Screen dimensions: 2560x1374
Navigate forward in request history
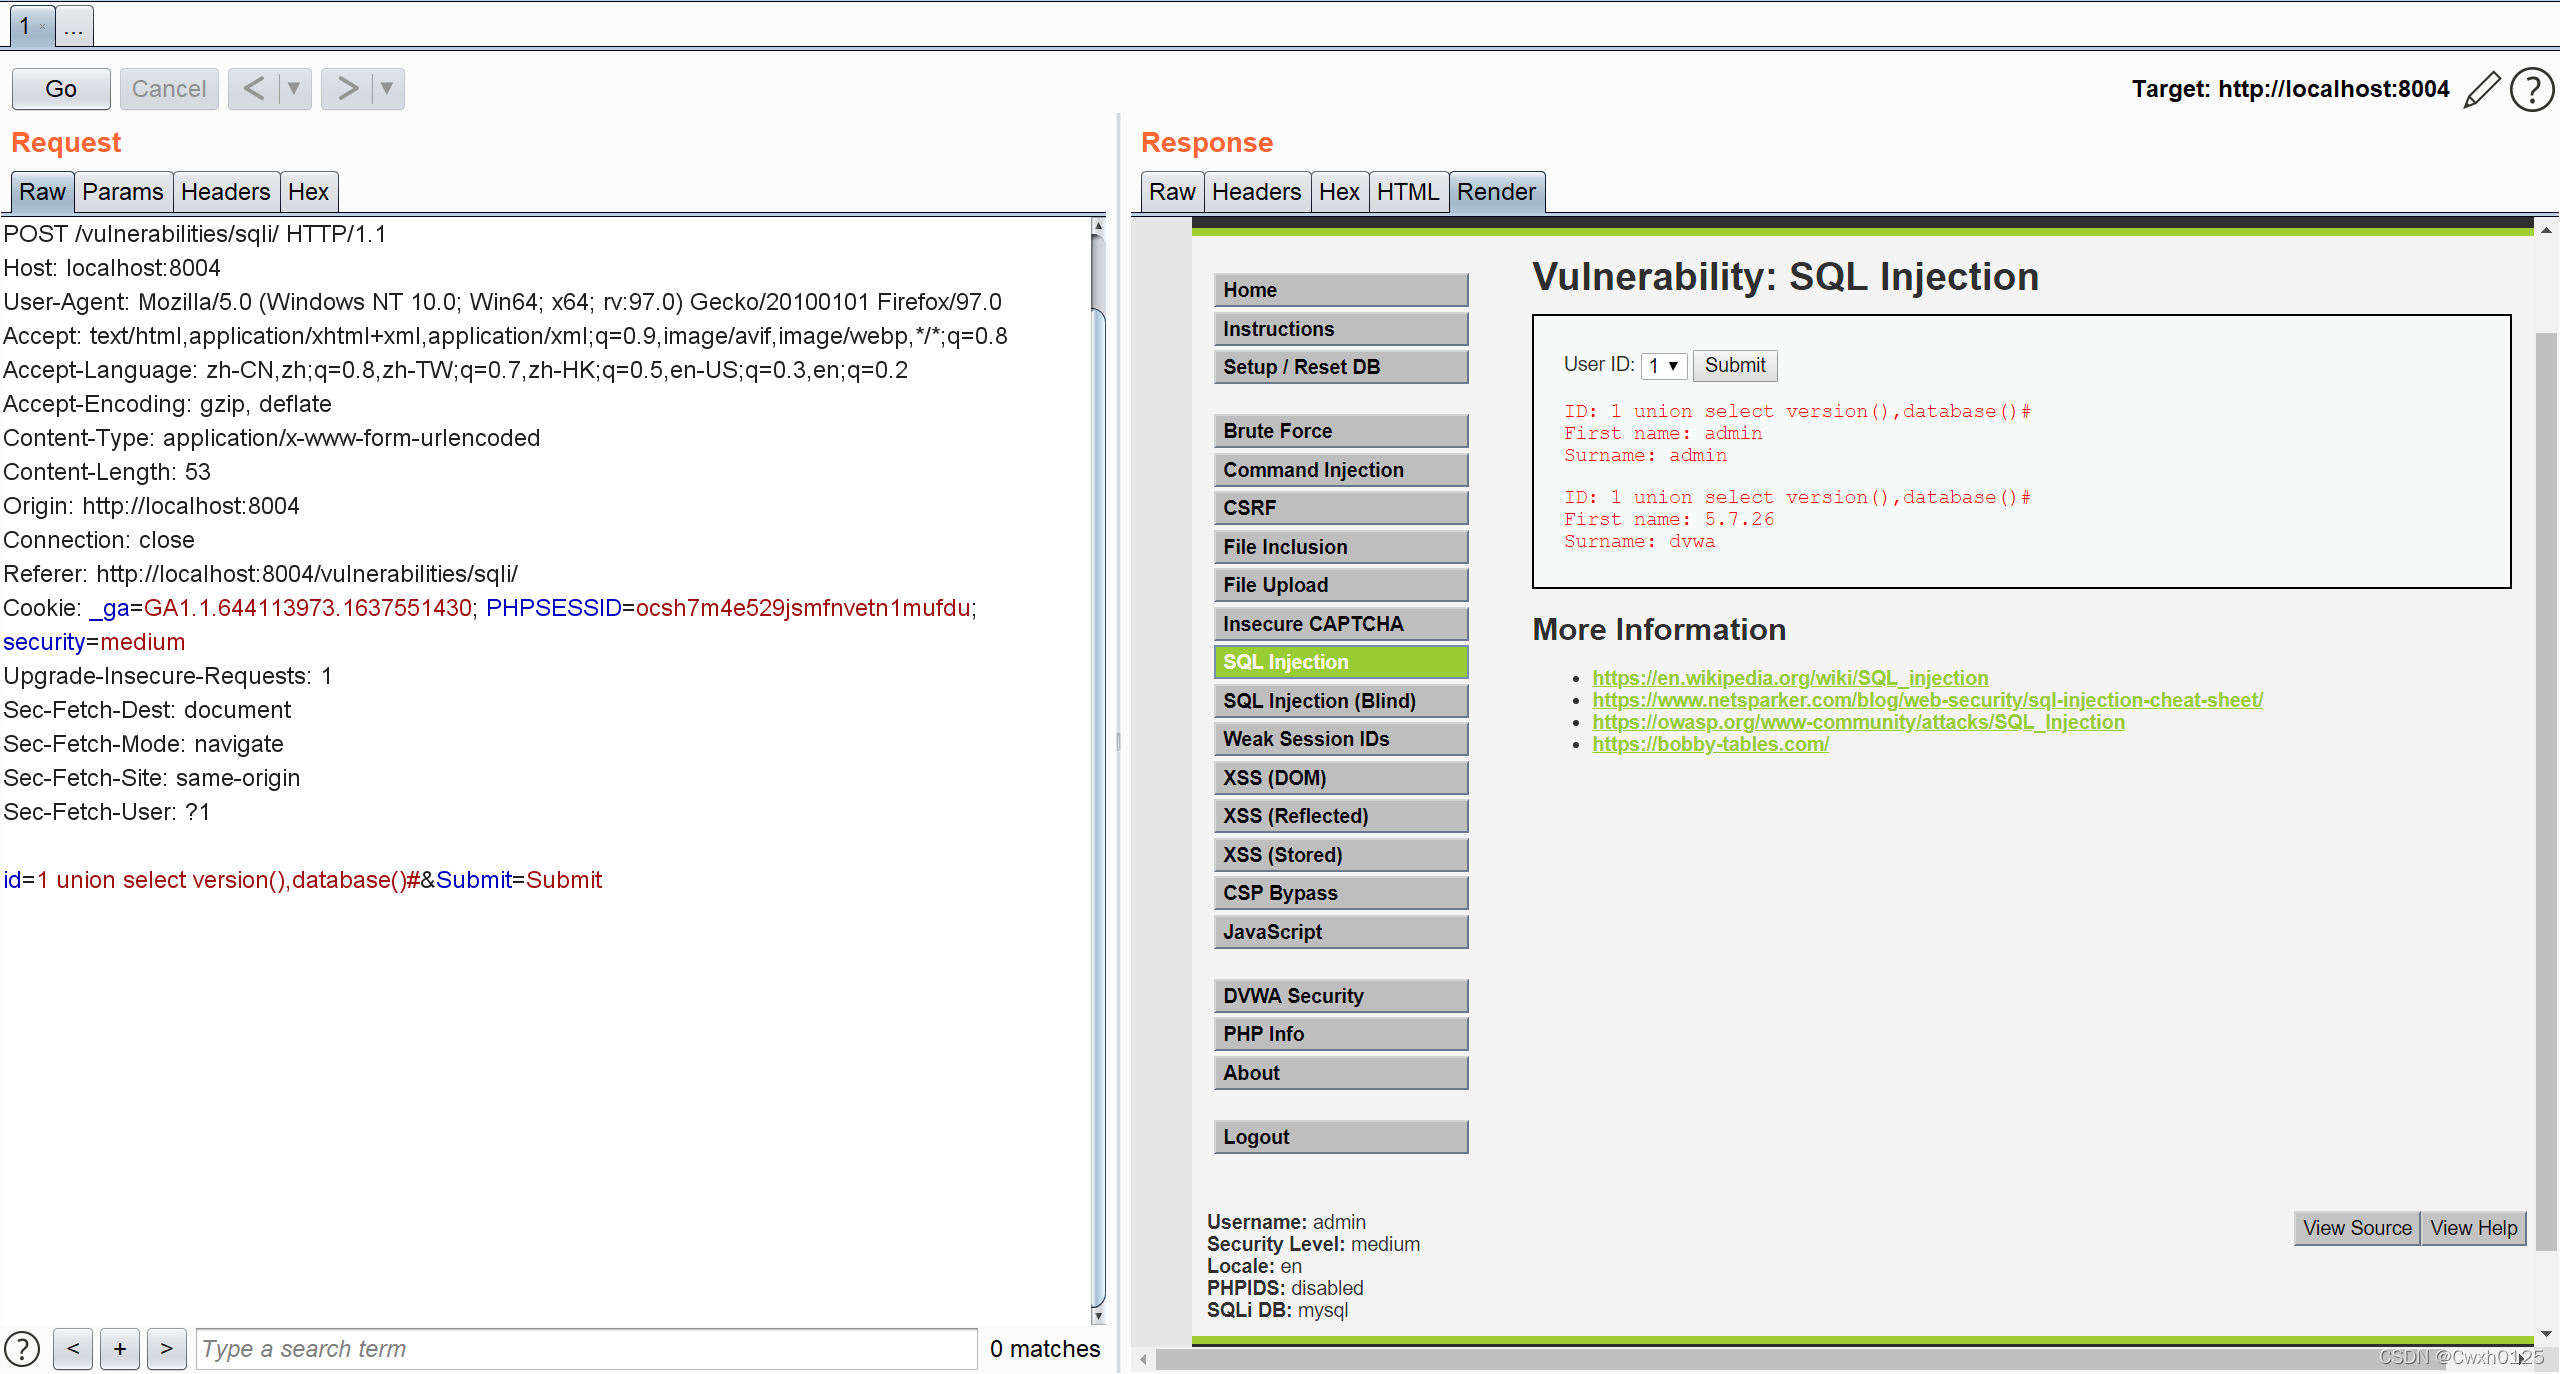point(347,89)
